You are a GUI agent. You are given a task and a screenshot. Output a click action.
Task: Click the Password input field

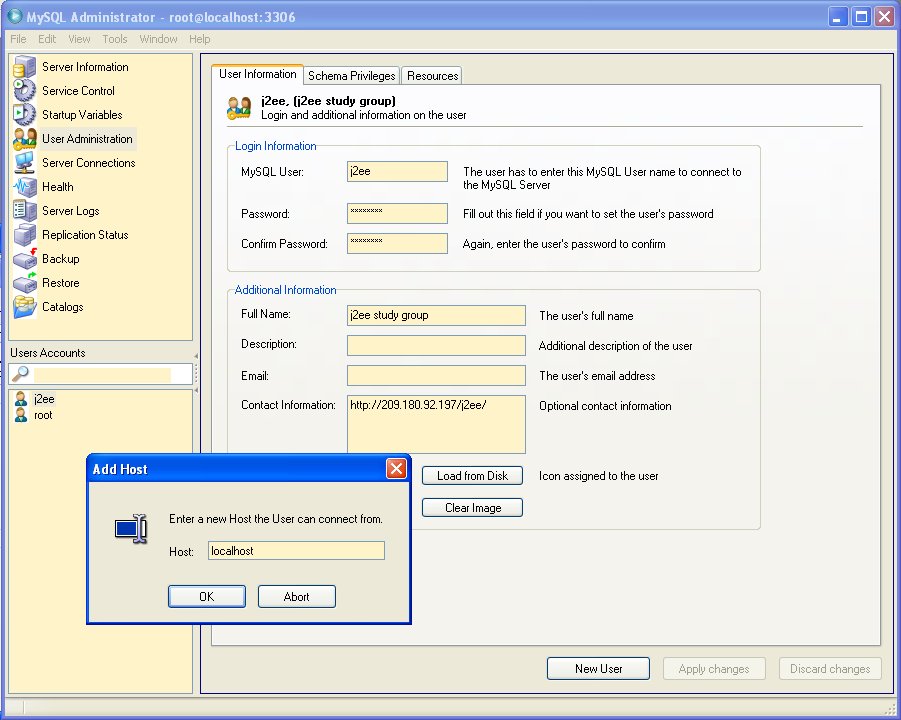pyautogui.click(x=397, y=213)
